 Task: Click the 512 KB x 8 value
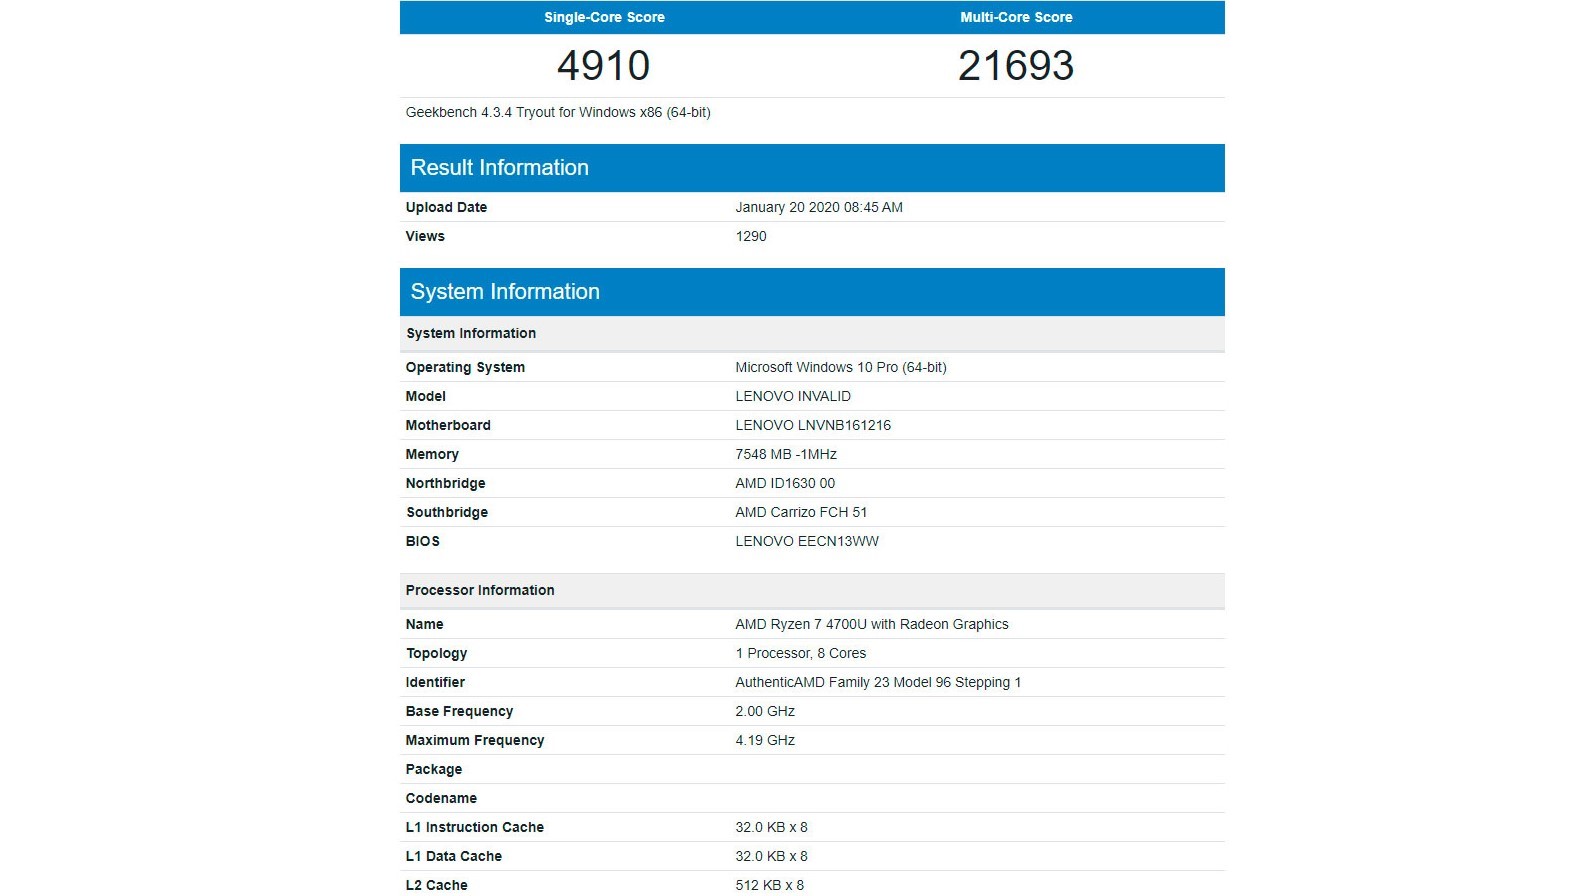pyautogui.click(x=770, y=885)
